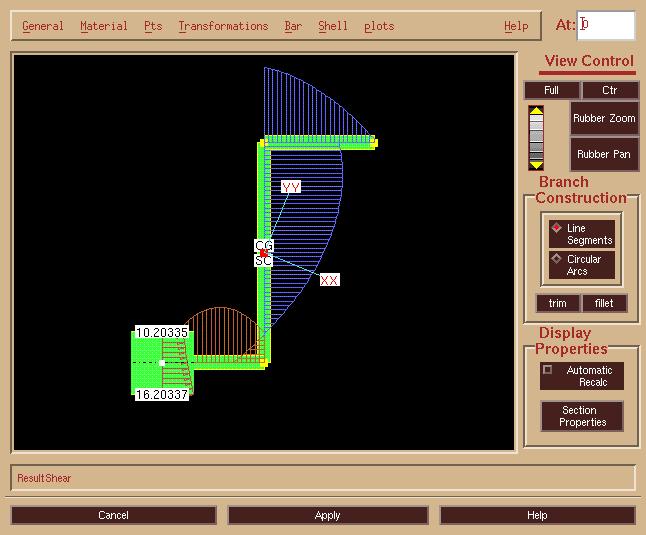Click the zoom slider down arrow

click(536, 164)
